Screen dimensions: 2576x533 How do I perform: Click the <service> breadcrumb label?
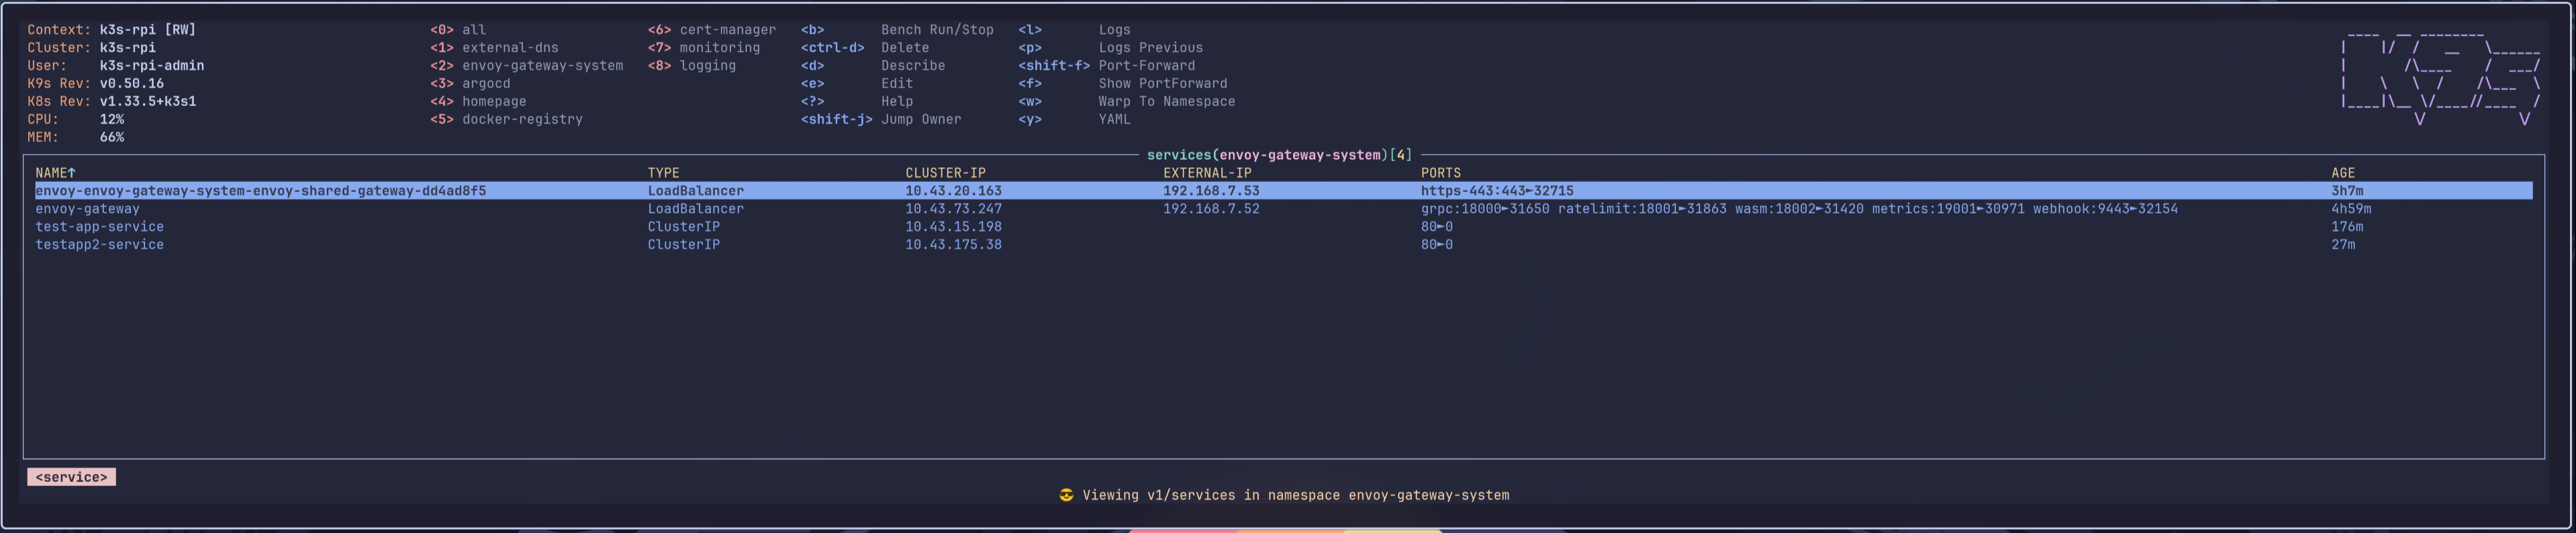pos(71,477)
